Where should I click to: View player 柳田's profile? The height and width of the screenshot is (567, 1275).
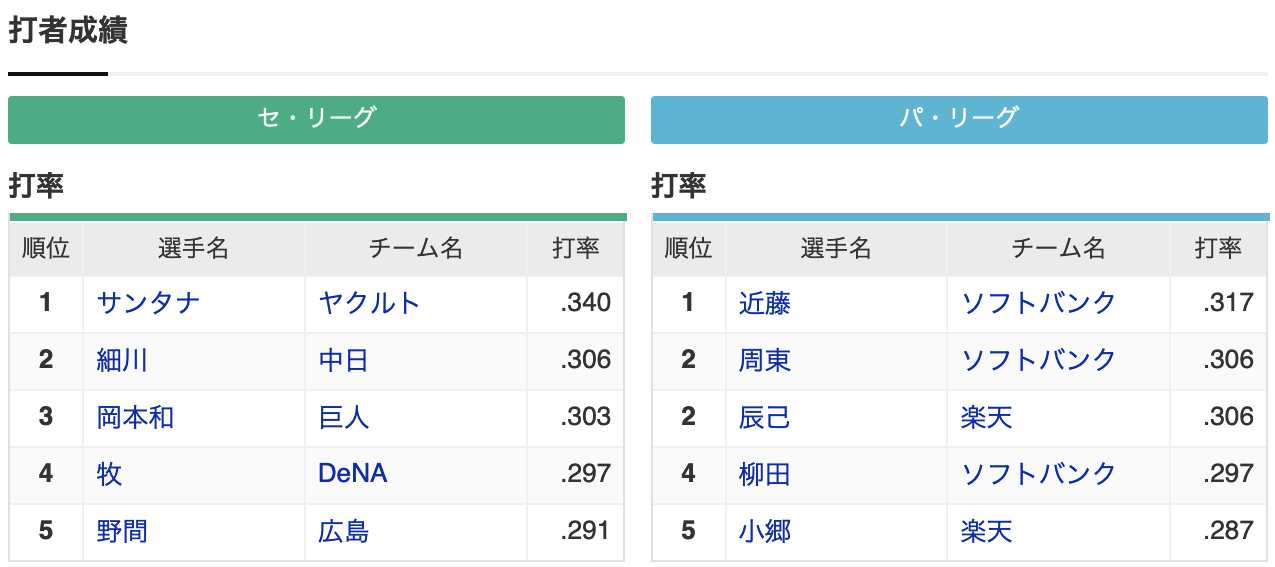tap(765, 474)
